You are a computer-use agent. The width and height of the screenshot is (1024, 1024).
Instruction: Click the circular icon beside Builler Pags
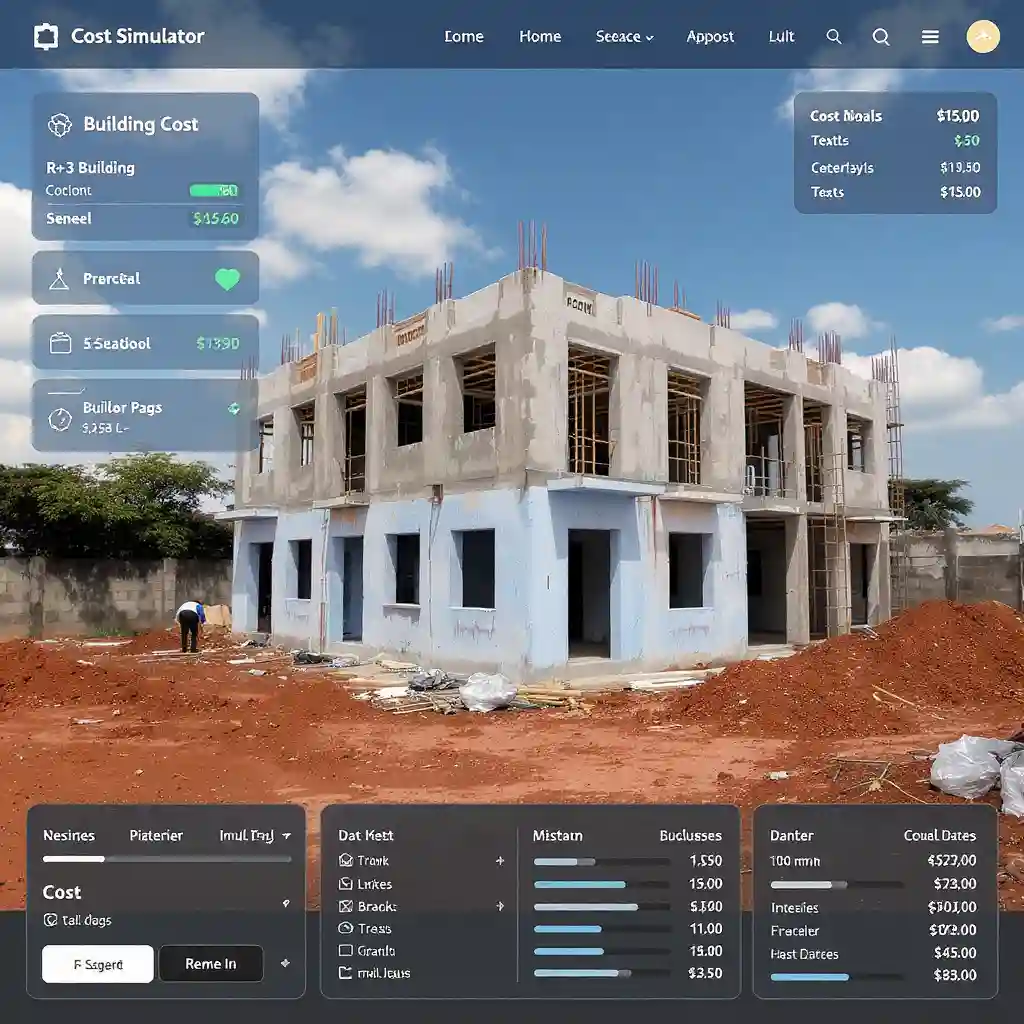click(60, 419)
